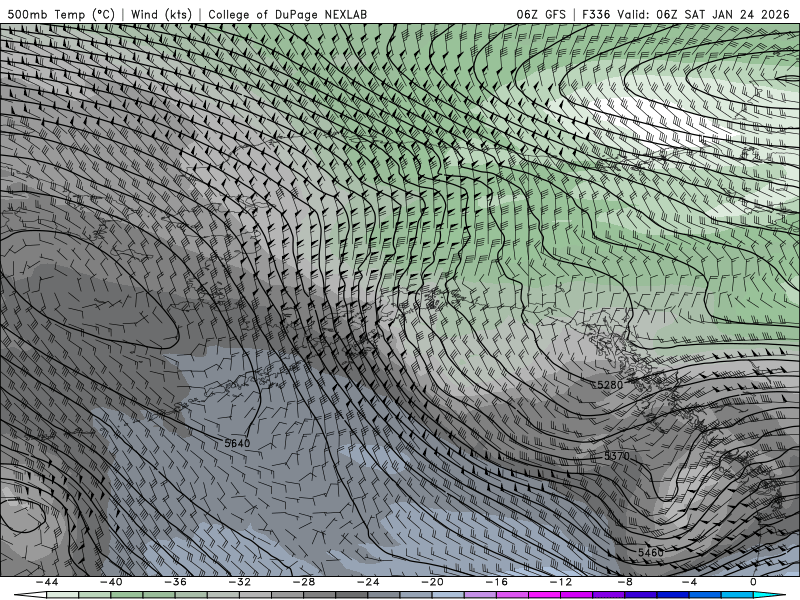The width and height of the screenshot is (800, 600).
Task: Click the -4 colorbar tick label
Action: click(x=690, y=582)
